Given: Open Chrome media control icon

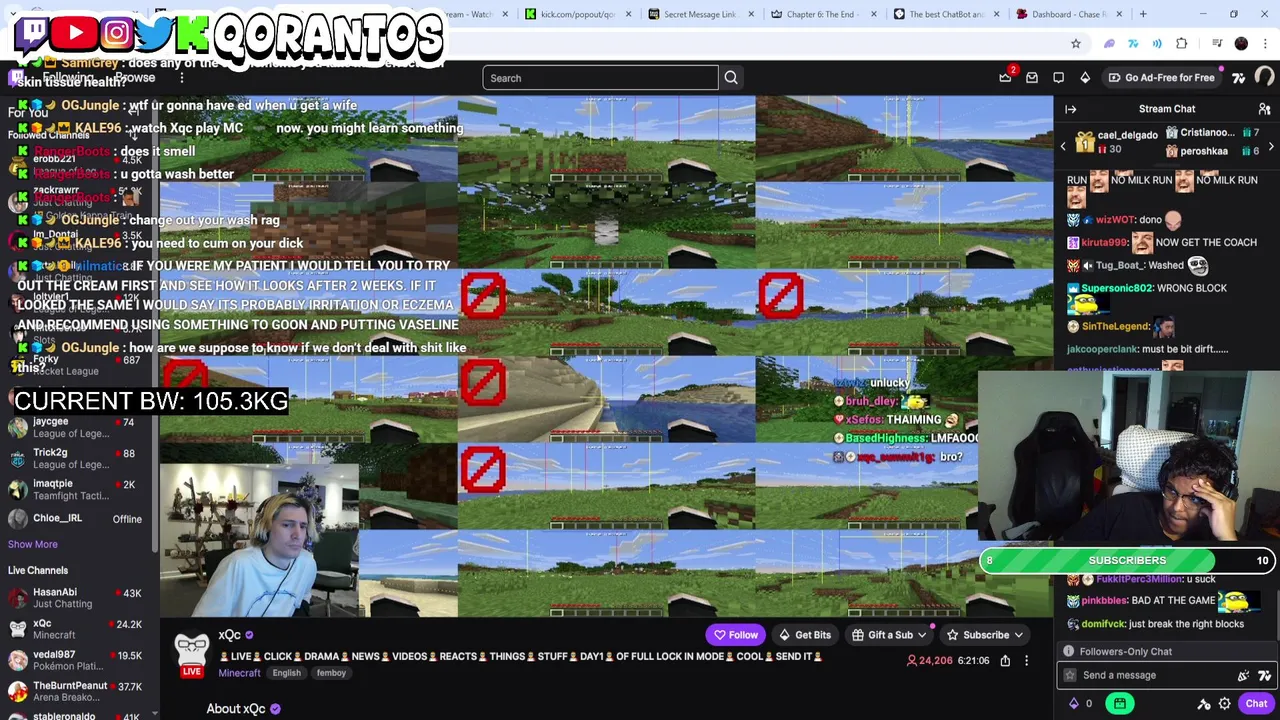Looking at the screenshot, I should click(x=1217, y=43).
